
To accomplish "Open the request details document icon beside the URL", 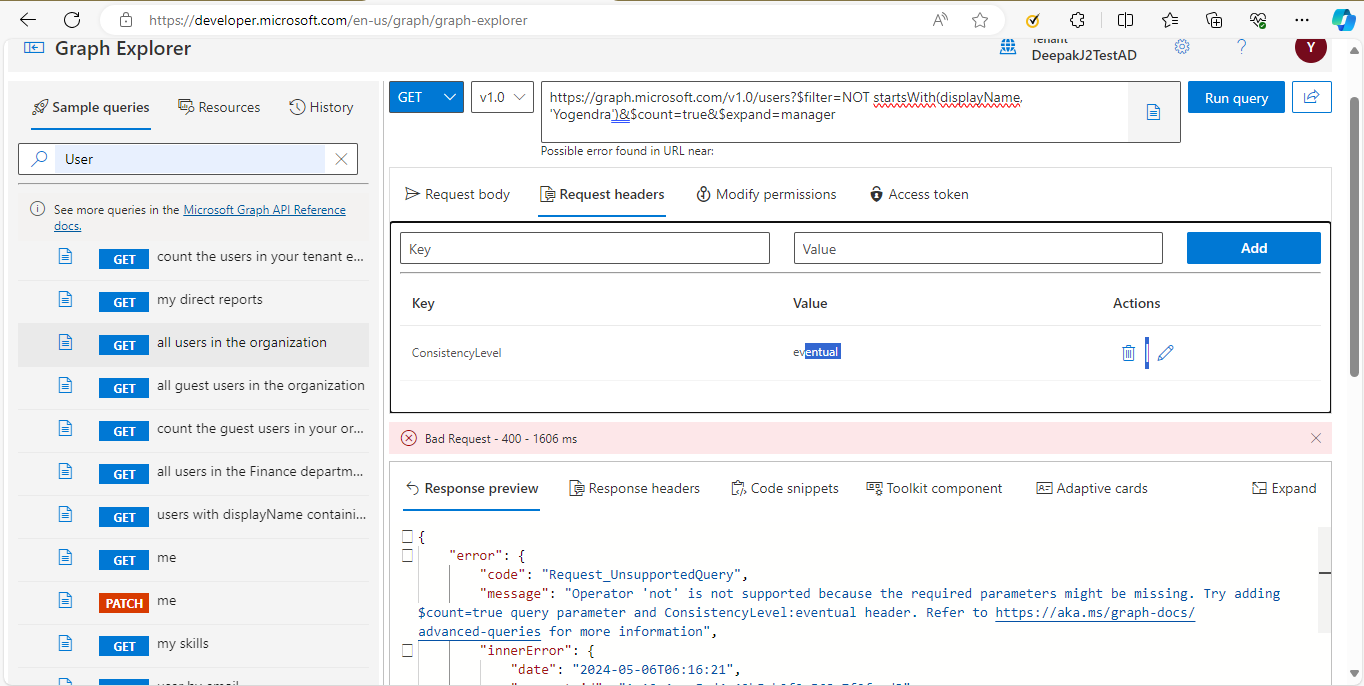I will (x=1153, y=112).
